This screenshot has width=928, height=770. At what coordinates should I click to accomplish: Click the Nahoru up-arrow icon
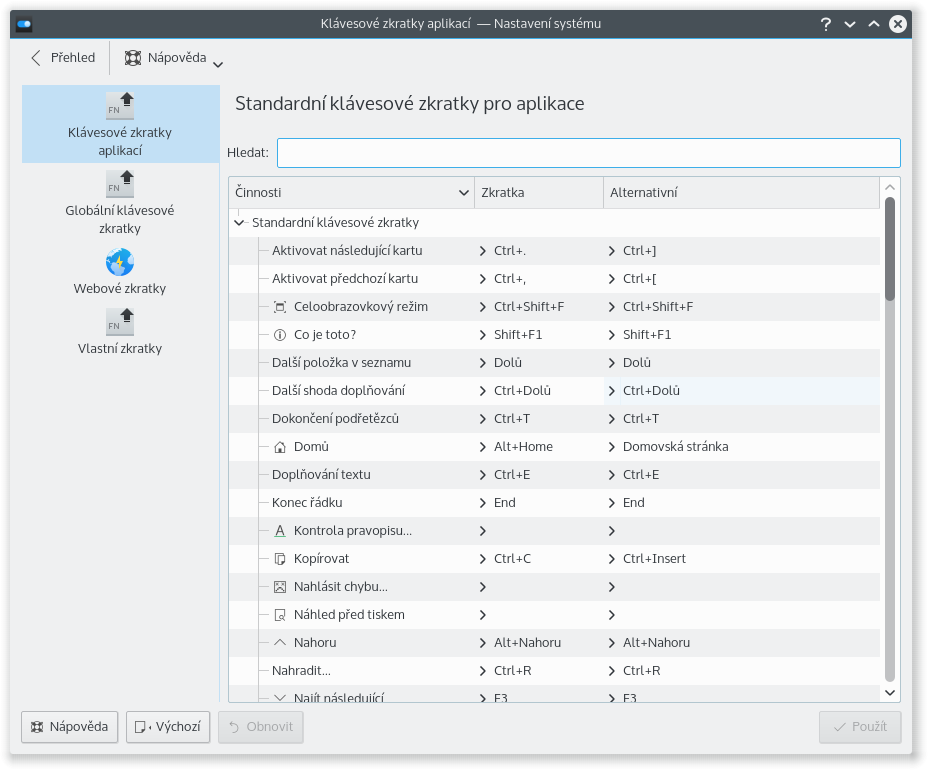coord(280,643)
